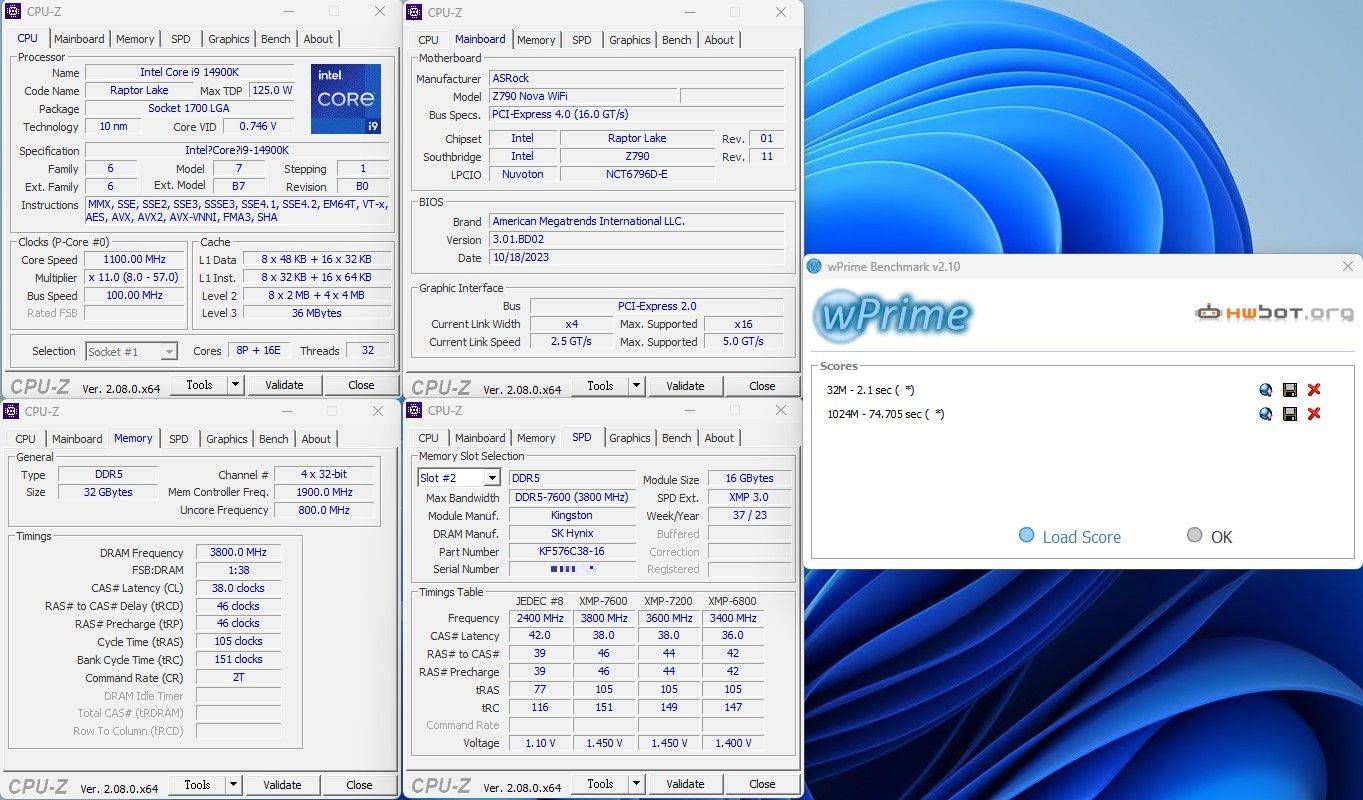Viewport: 1363px width, 800px height.
Task: Open the About tab in Memory CPU-Z window
Action: click(x=316, y=439)
